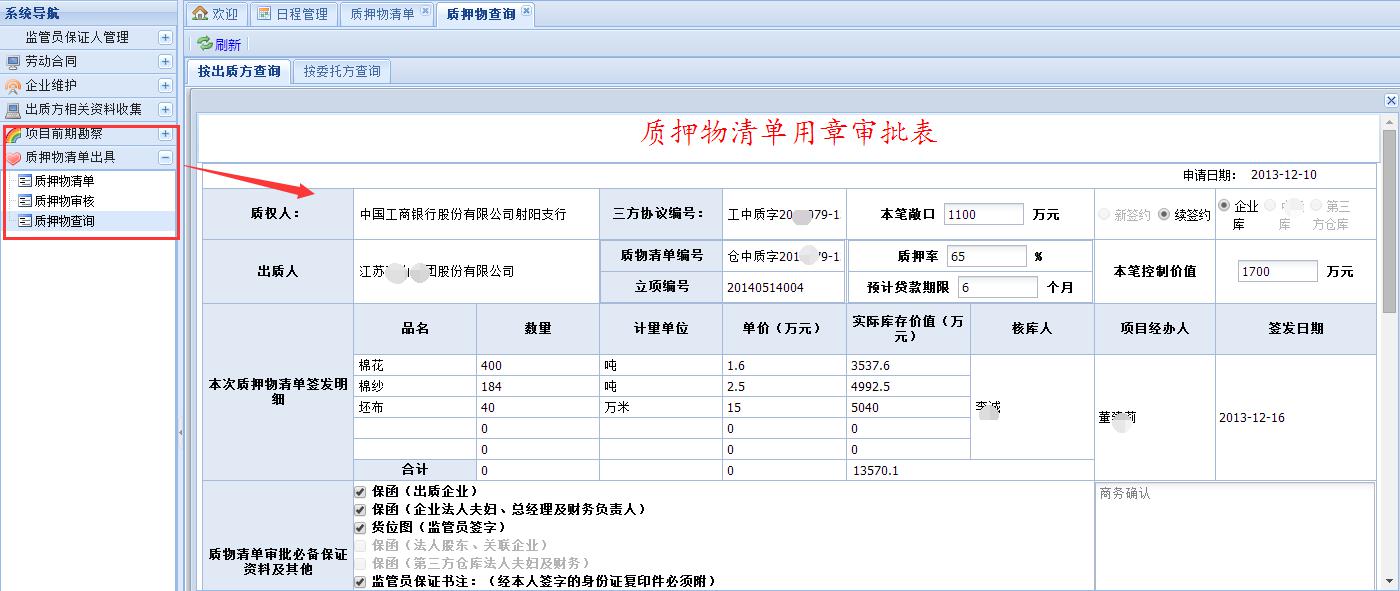Uncheck the 保函（出质企业）checkbox
Viewport: 1400px width, 591px height.
click(360, 492)
